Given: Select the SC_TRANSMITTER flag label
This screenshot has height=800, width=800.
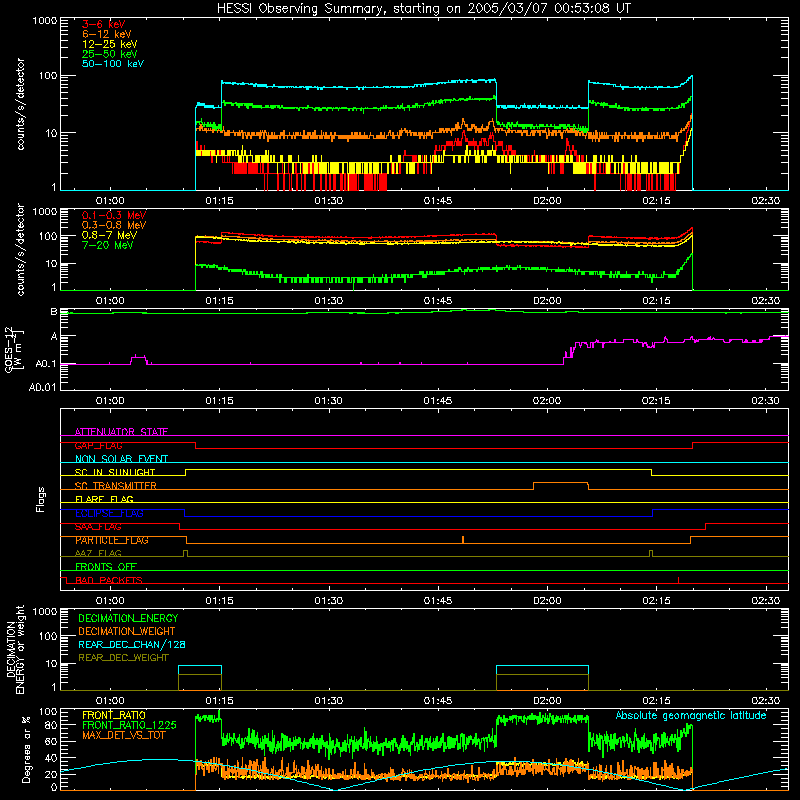Looking at the screenshot, I should (116, 486).
